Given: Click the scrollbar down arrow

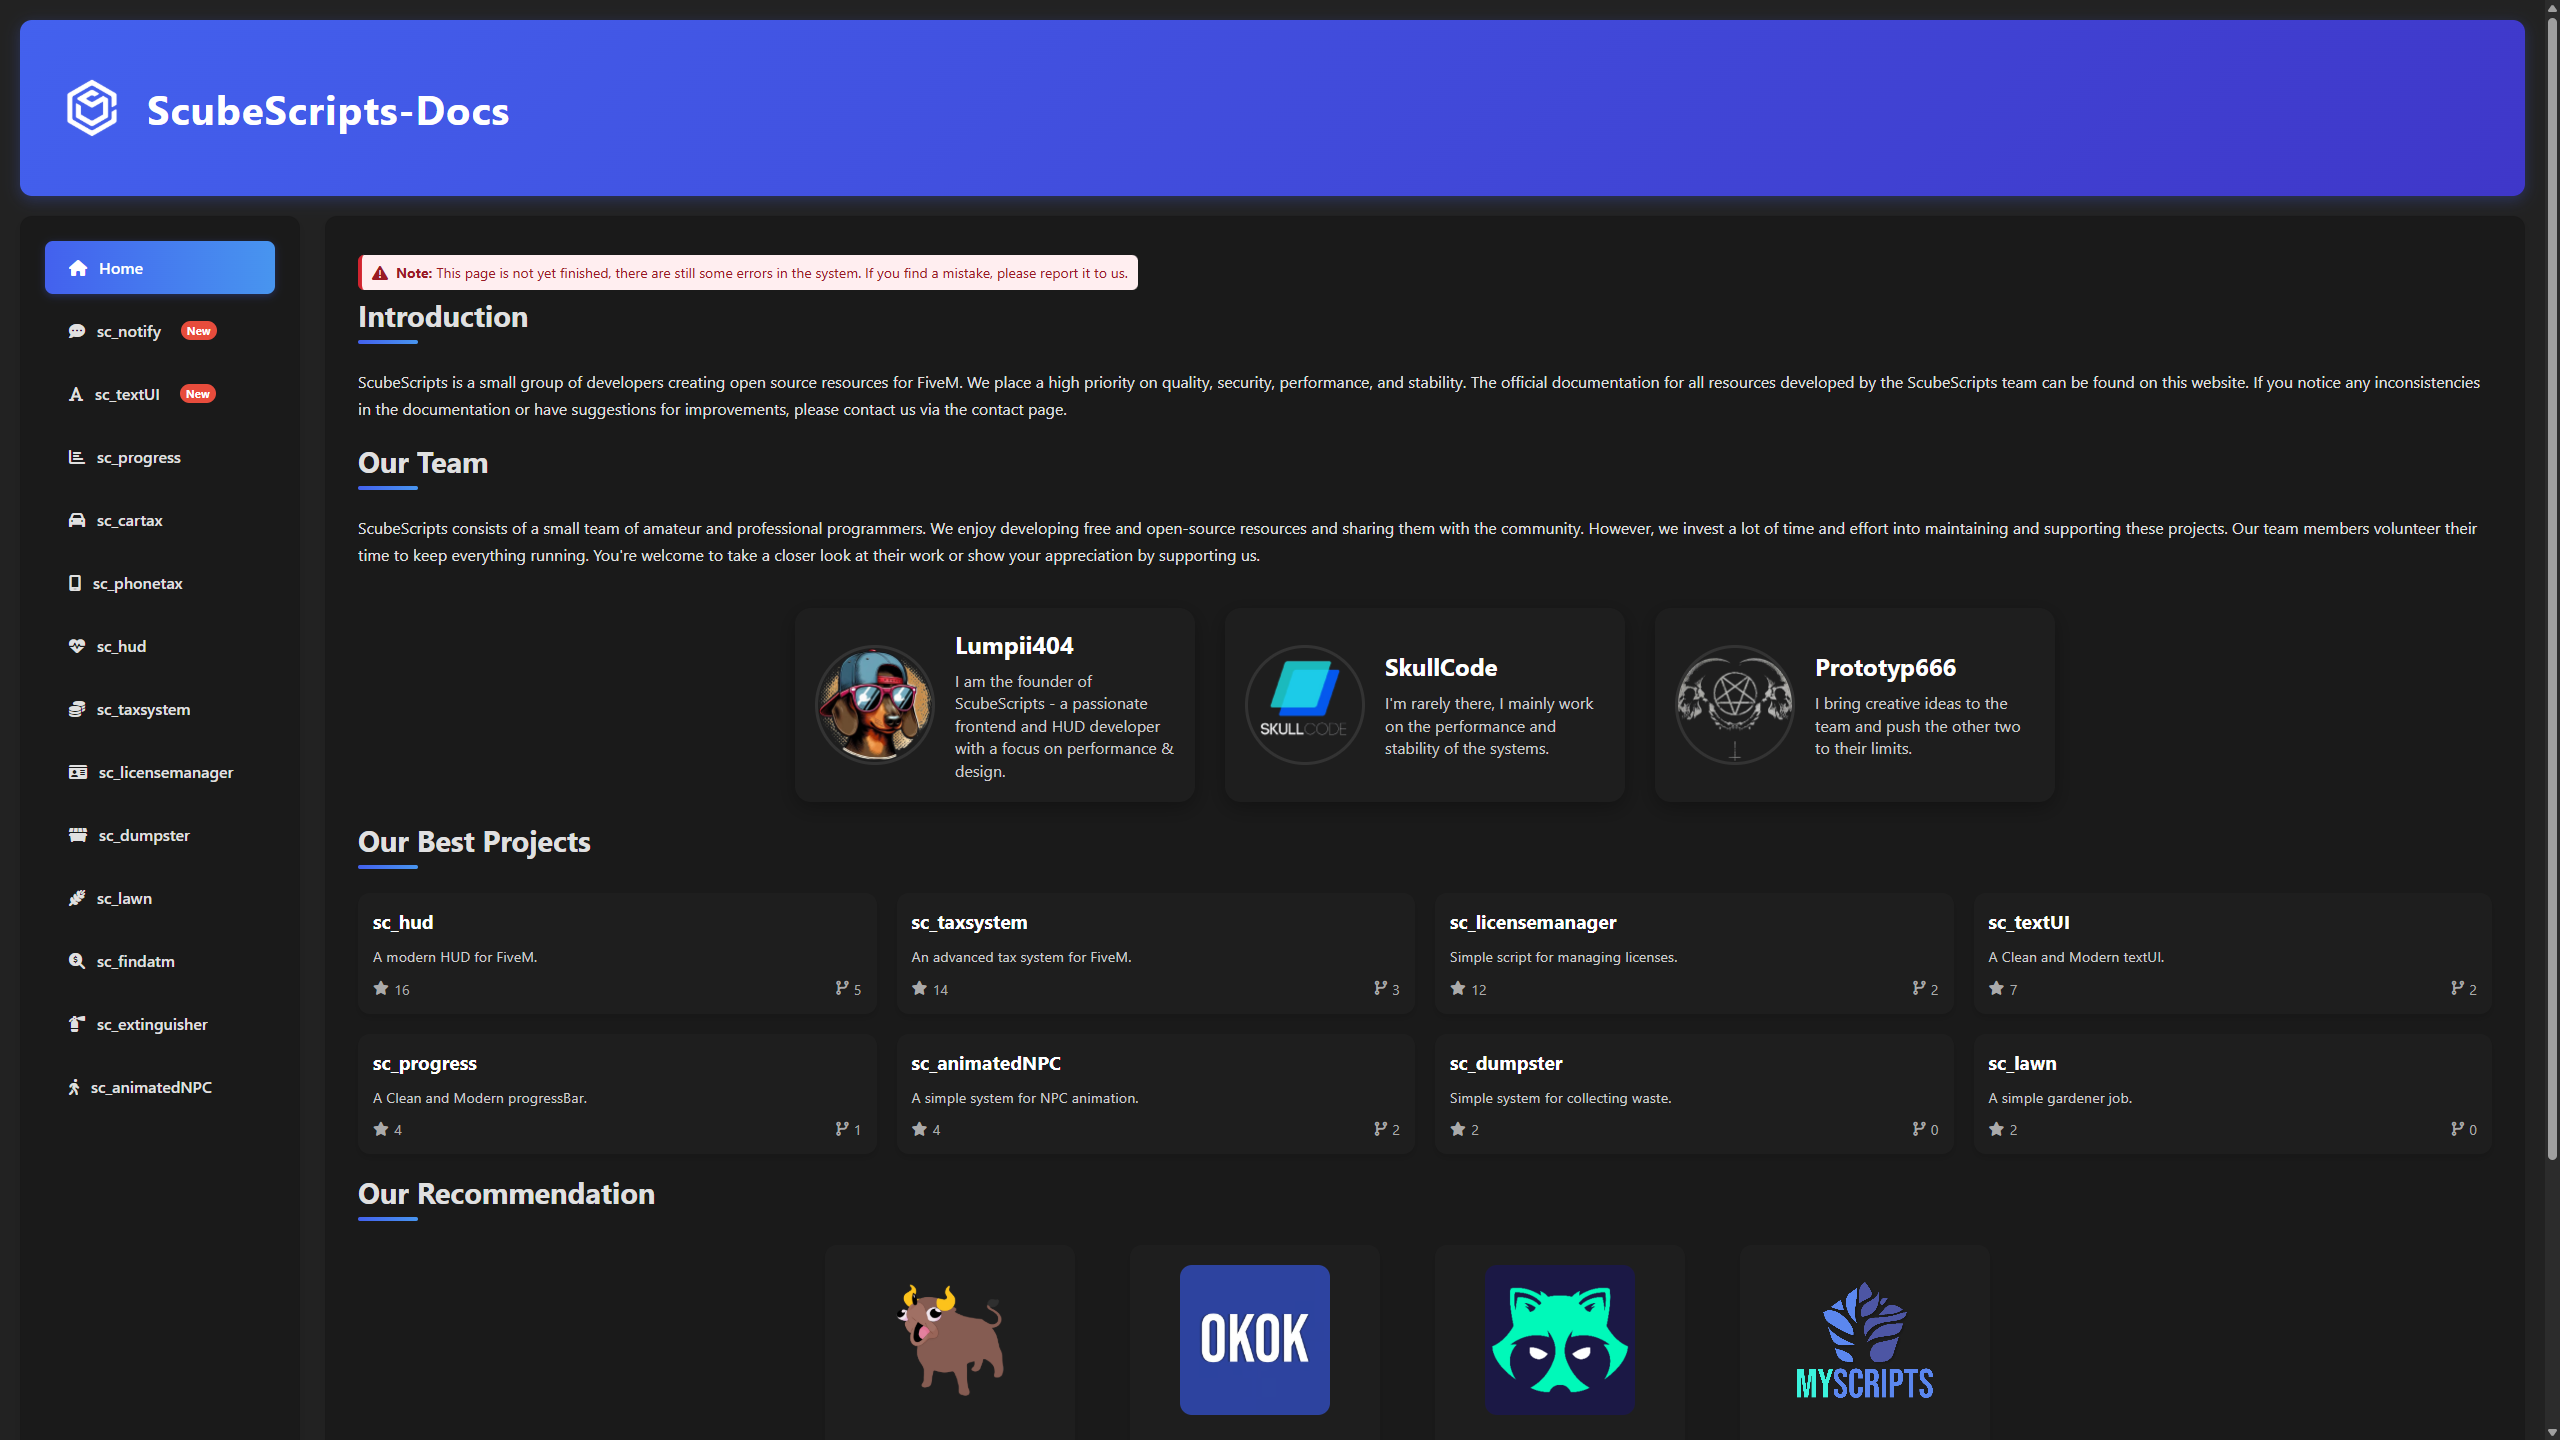Looking at the screenshot, I should [2552, 1431].
